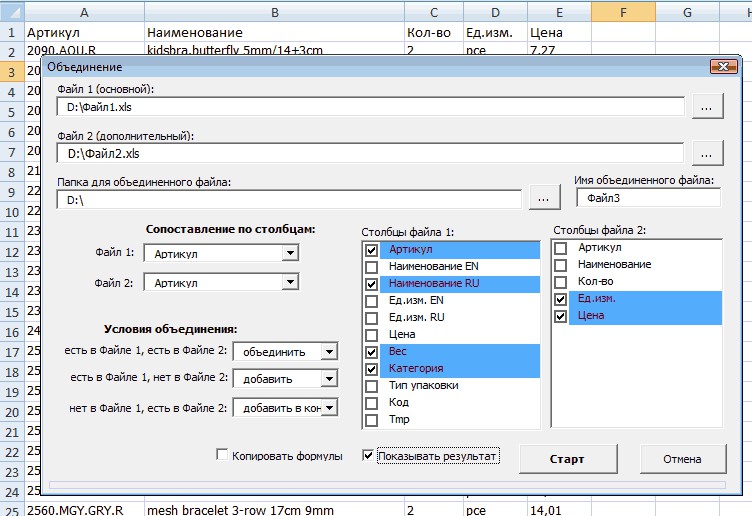Check the Артикул box in file 1 columns
Viewport: 752px width, 516px height.
(371, 250)
